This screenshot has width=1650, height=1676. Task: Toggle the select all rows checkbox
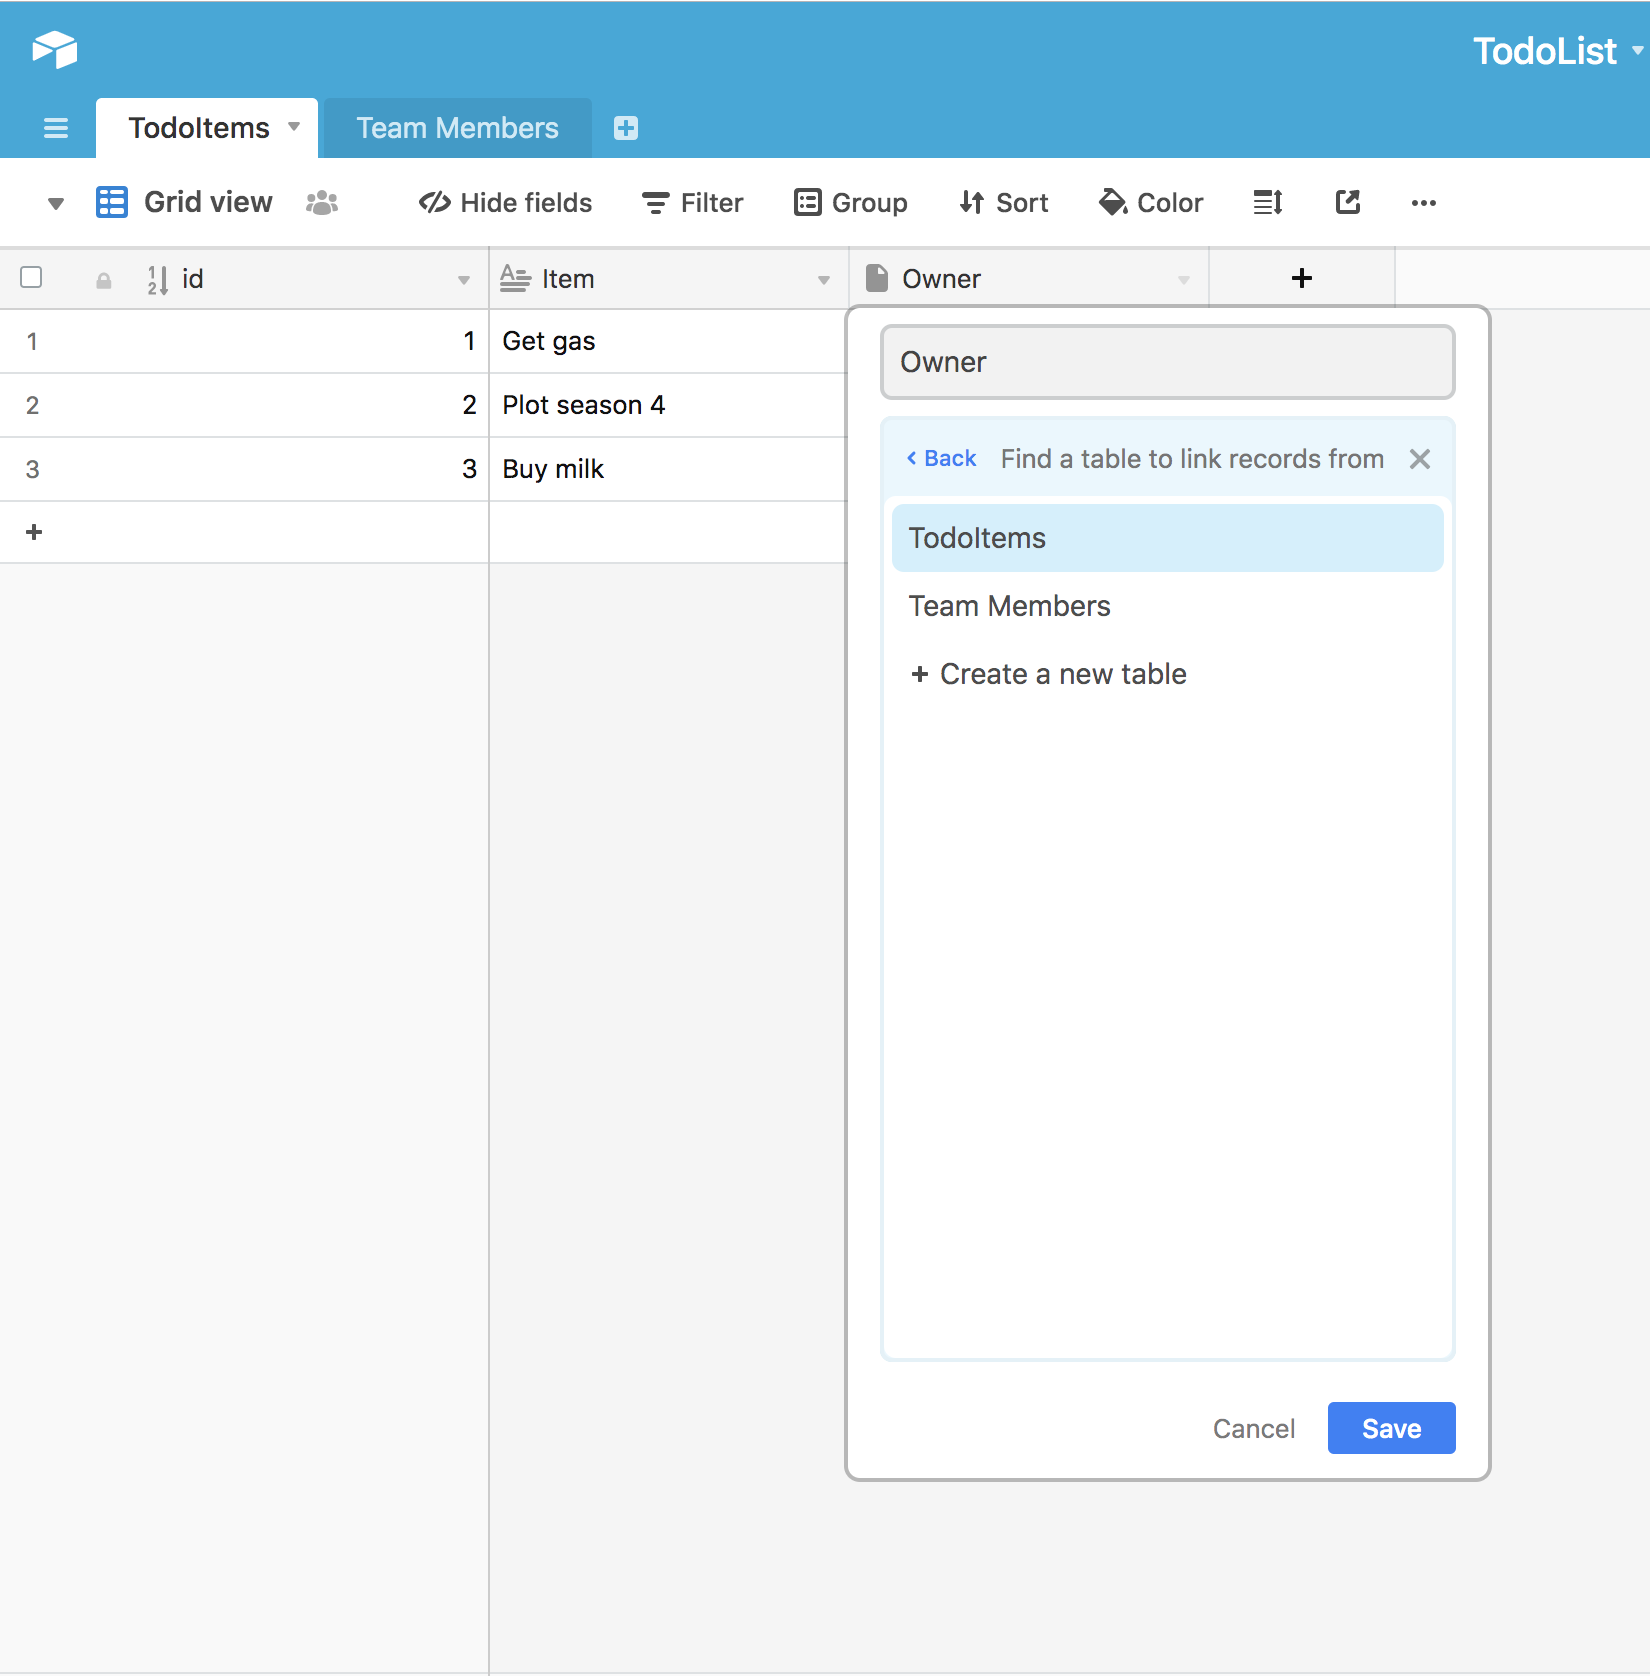tap(32, 277)
